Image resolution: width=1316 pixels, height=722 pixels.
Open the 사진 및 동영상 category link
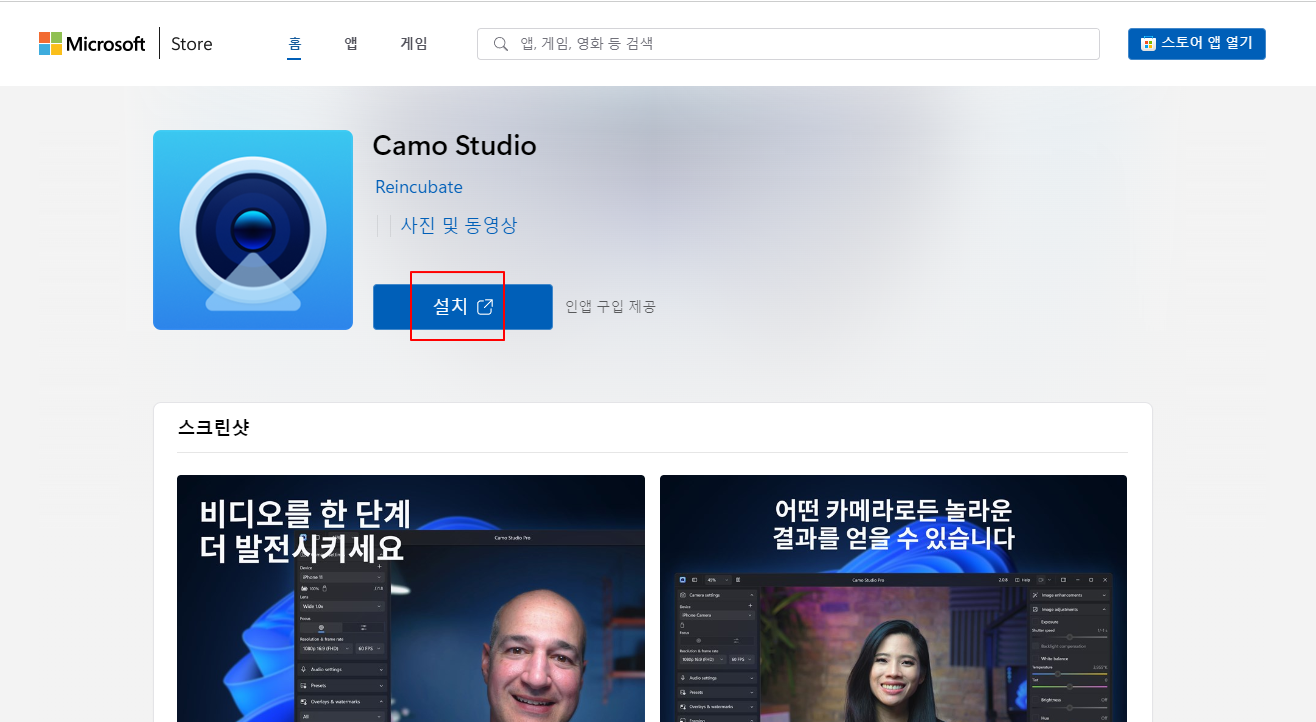(459, 226)
